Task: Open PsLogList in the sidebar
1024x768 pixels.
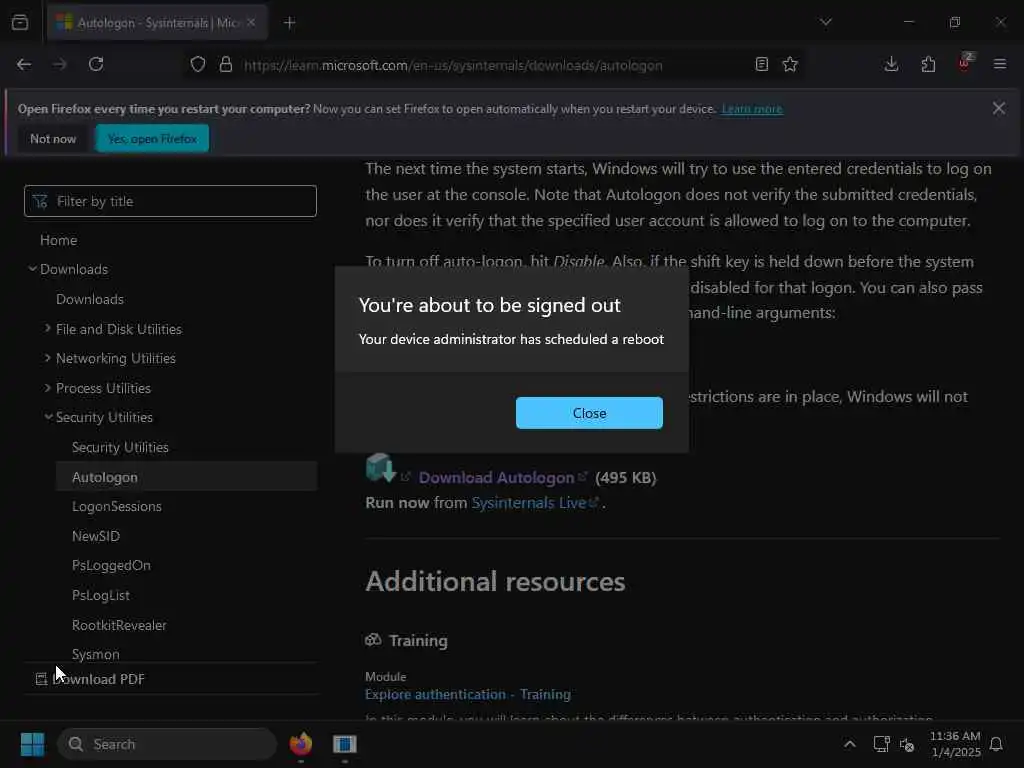Action: pos(101,596)
